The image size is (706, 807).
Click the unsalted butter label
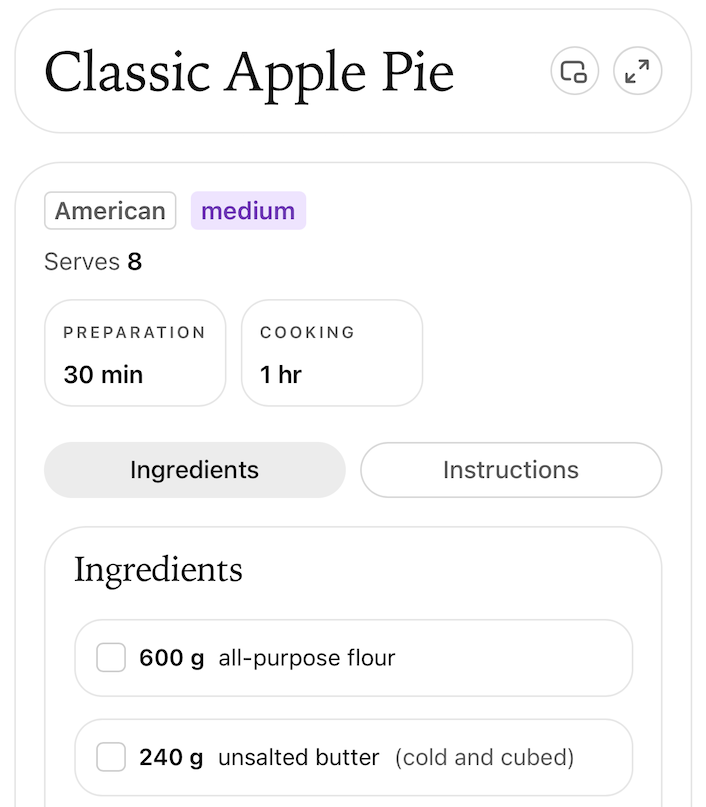(299, 758)
